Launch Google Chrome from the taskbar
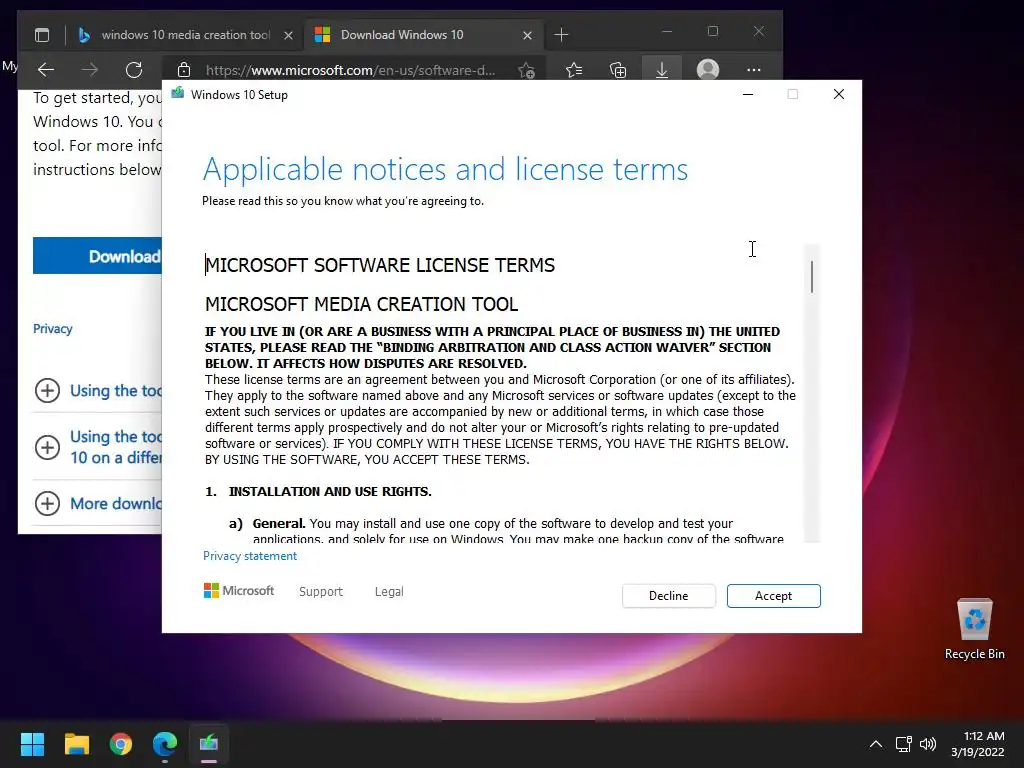Viewport: 1024px width, 768px height. pyautogui.click(x=121, y=744)
